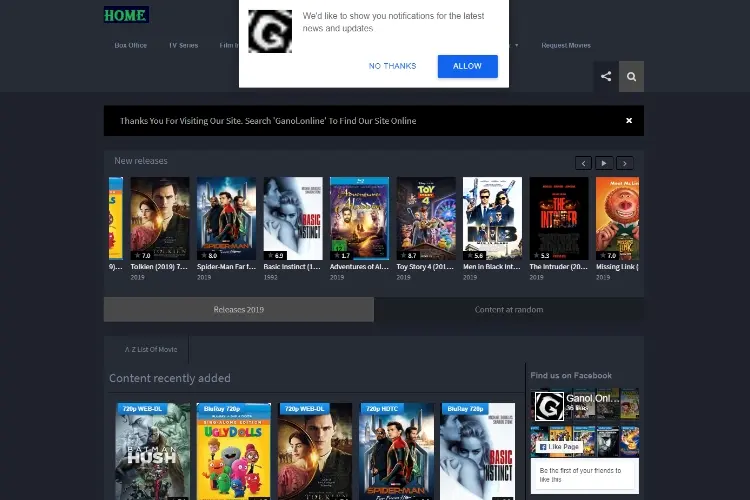The height and width of the screenshot is (500, 750).
Task: Open the share icon
Action: (x=606, y=76)
